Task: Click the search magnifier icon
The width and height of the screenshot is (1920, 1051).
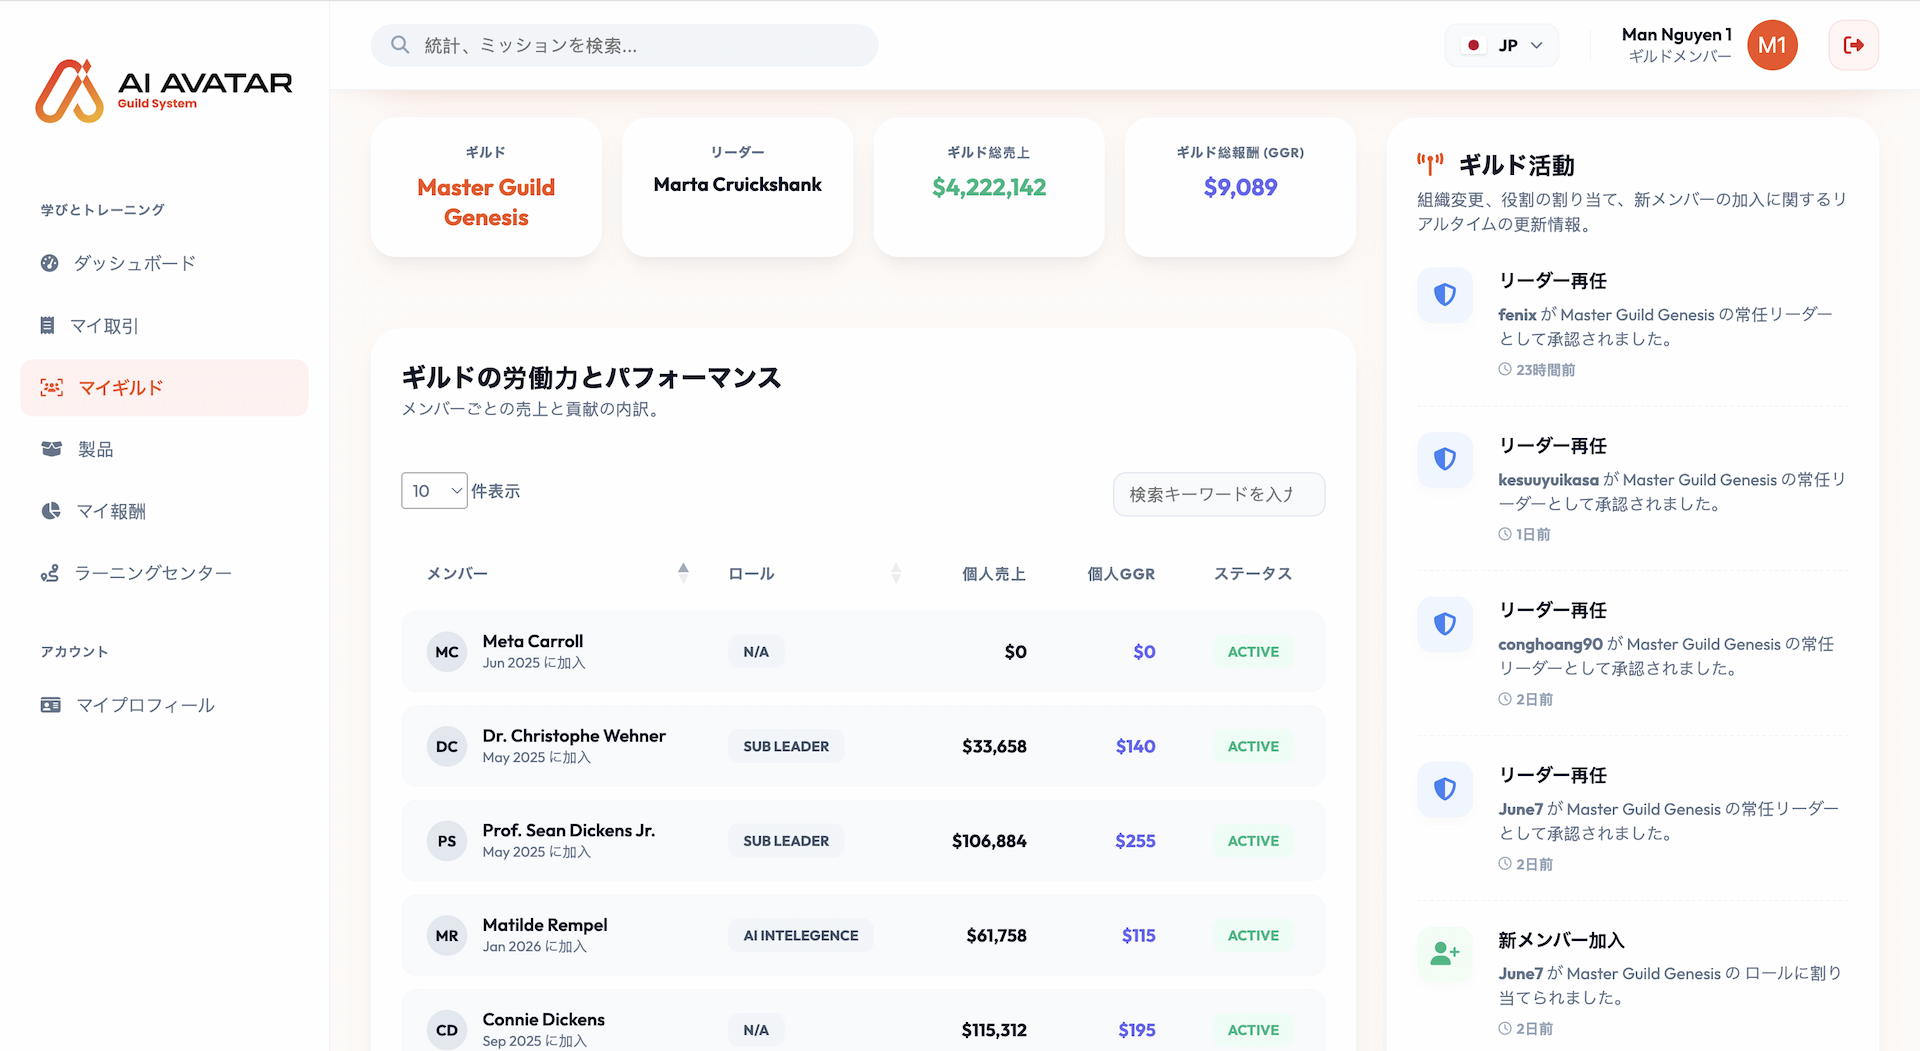Action: click(400, 45)
